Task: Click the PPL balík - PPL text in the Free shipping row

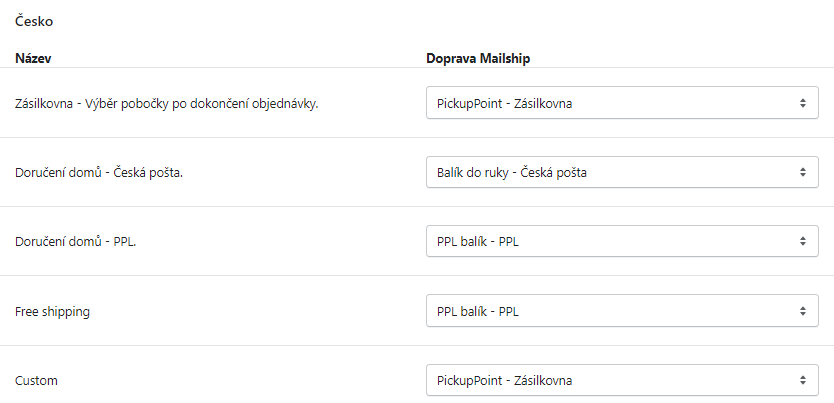Action: tap(478, 311)
